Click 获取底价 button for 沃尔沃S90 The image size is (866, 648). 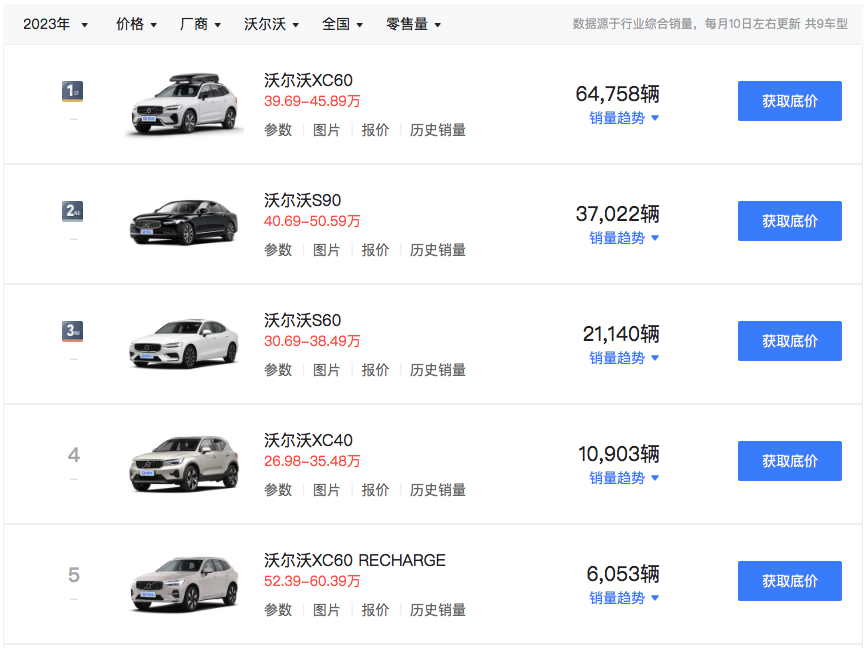tap(789, 221)
